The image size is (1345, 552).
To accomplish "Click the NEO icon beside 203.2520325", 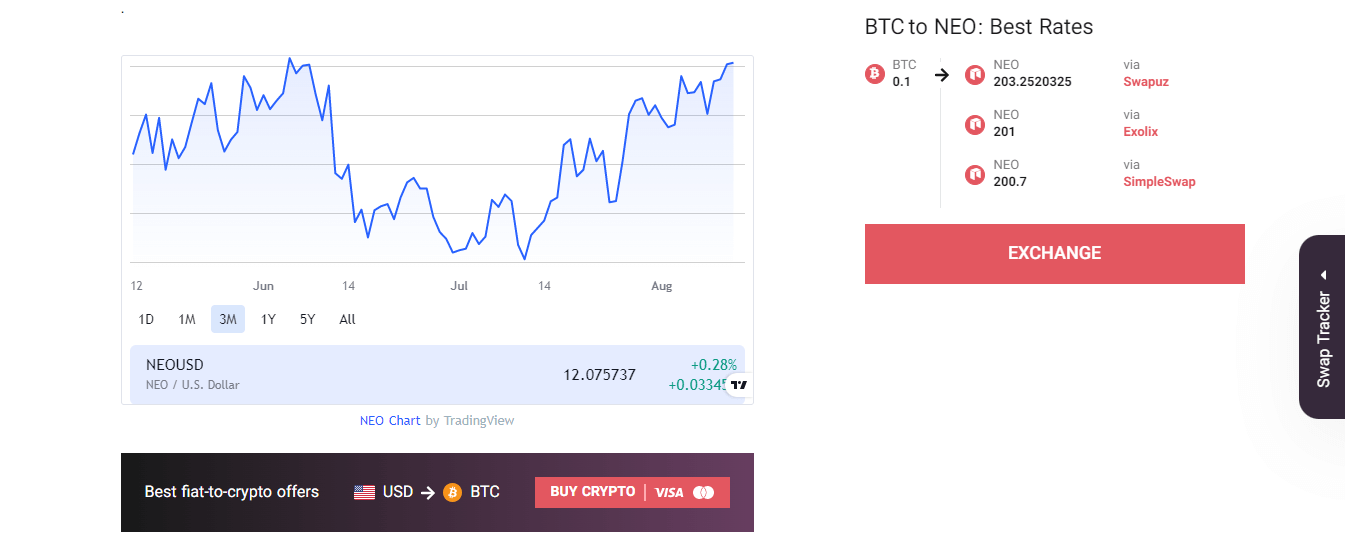I will 975,74.
